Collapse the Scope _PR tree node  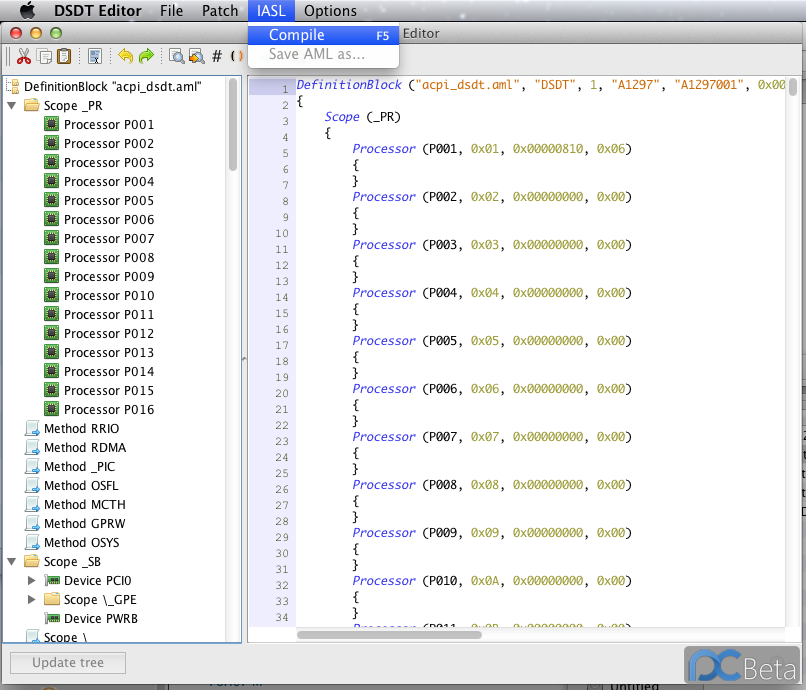[x=12, y=105]
